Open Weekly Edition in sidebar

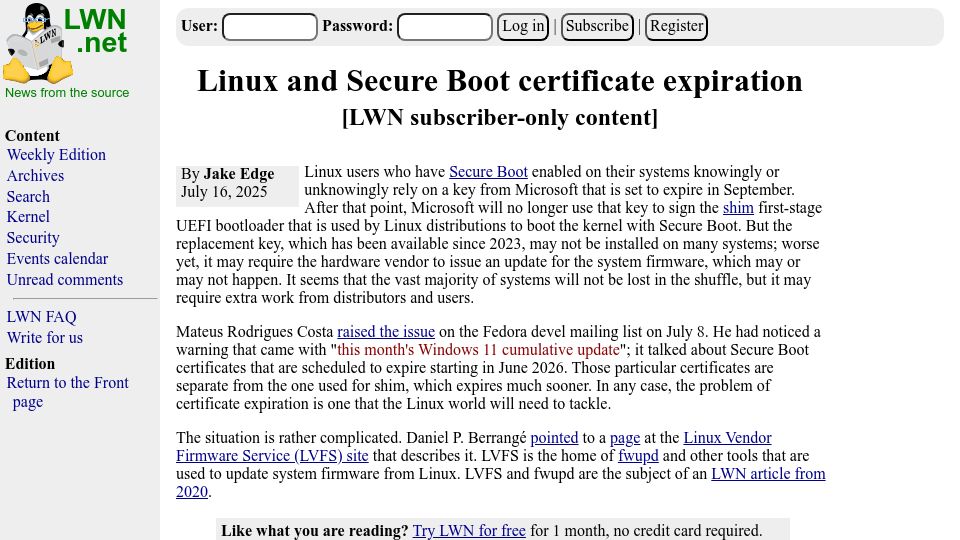click(x=56, y=155)
